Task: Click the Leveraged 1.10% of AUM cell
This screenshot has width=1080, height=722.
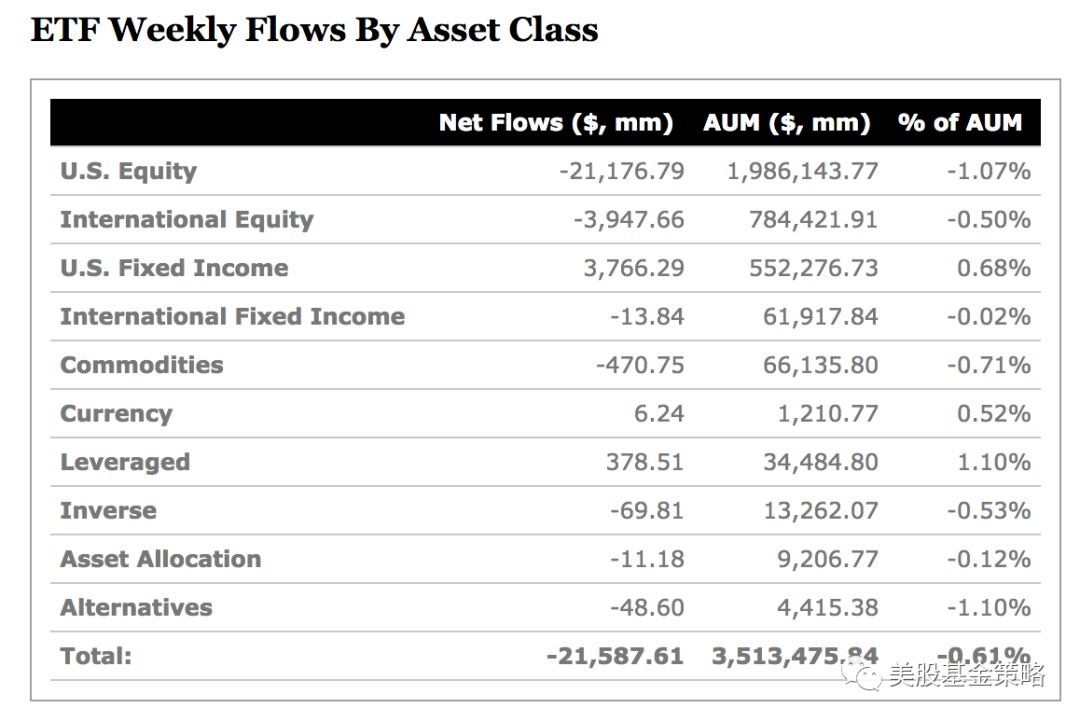Action: coord(988,462)
